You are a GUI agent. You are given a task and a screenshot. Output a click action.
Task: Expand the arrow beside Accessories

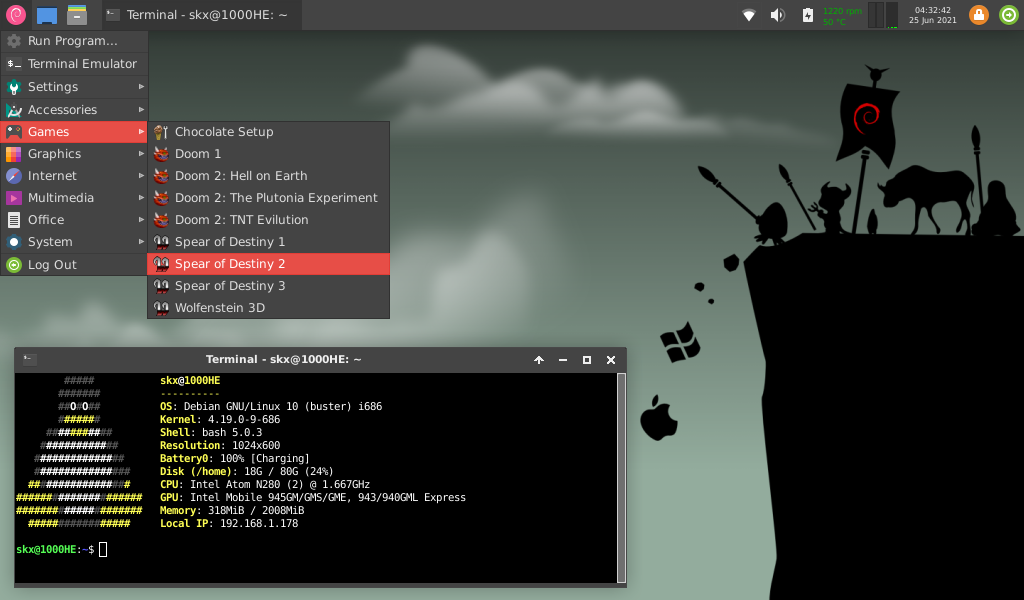141,109
